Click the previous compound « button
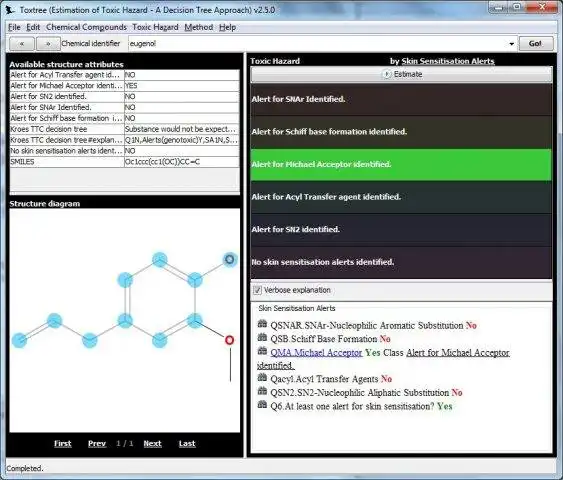Screen dimensions: 563x480 click(22, 43)
